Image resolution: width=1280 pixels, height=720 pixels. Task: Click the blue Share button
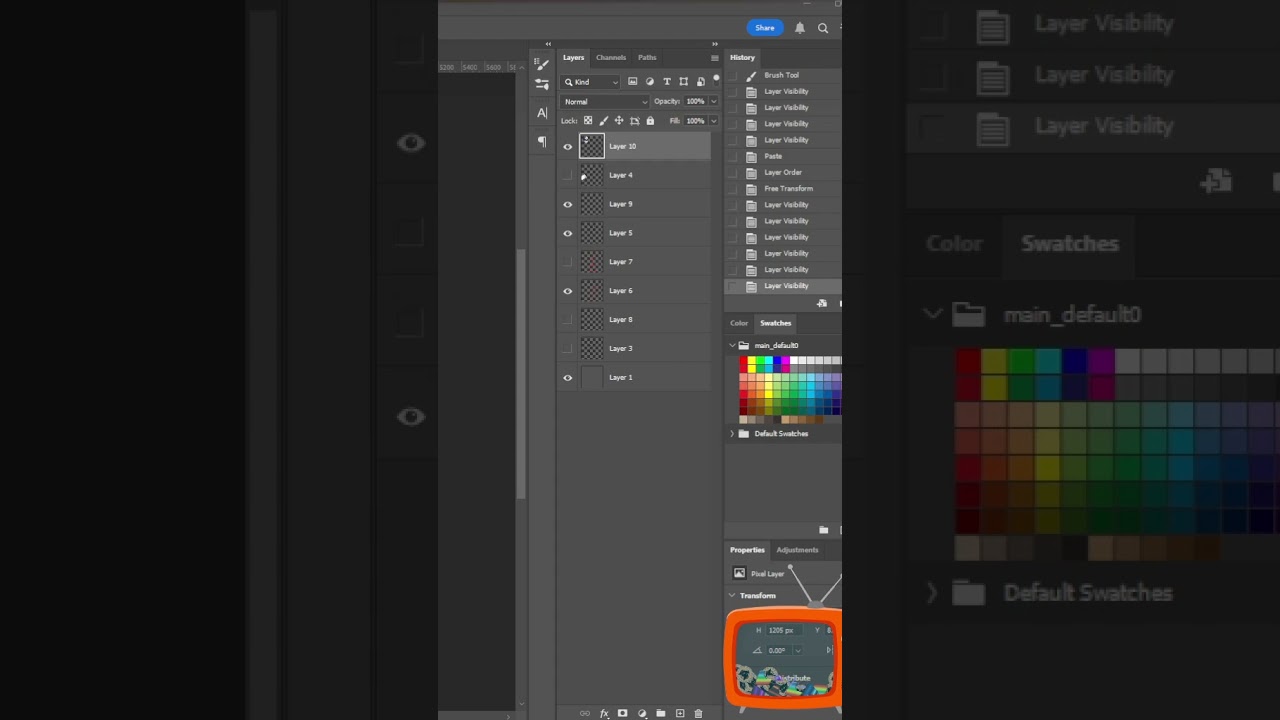[765, 28]
